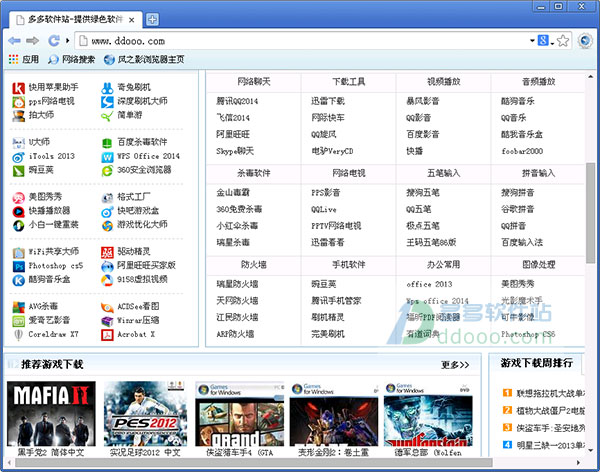The height and width of the screenshot is (472, 600).
Task: Click the 美图秀秀 icon in left list
Action: pyautogui.click(x=18, y=198)
